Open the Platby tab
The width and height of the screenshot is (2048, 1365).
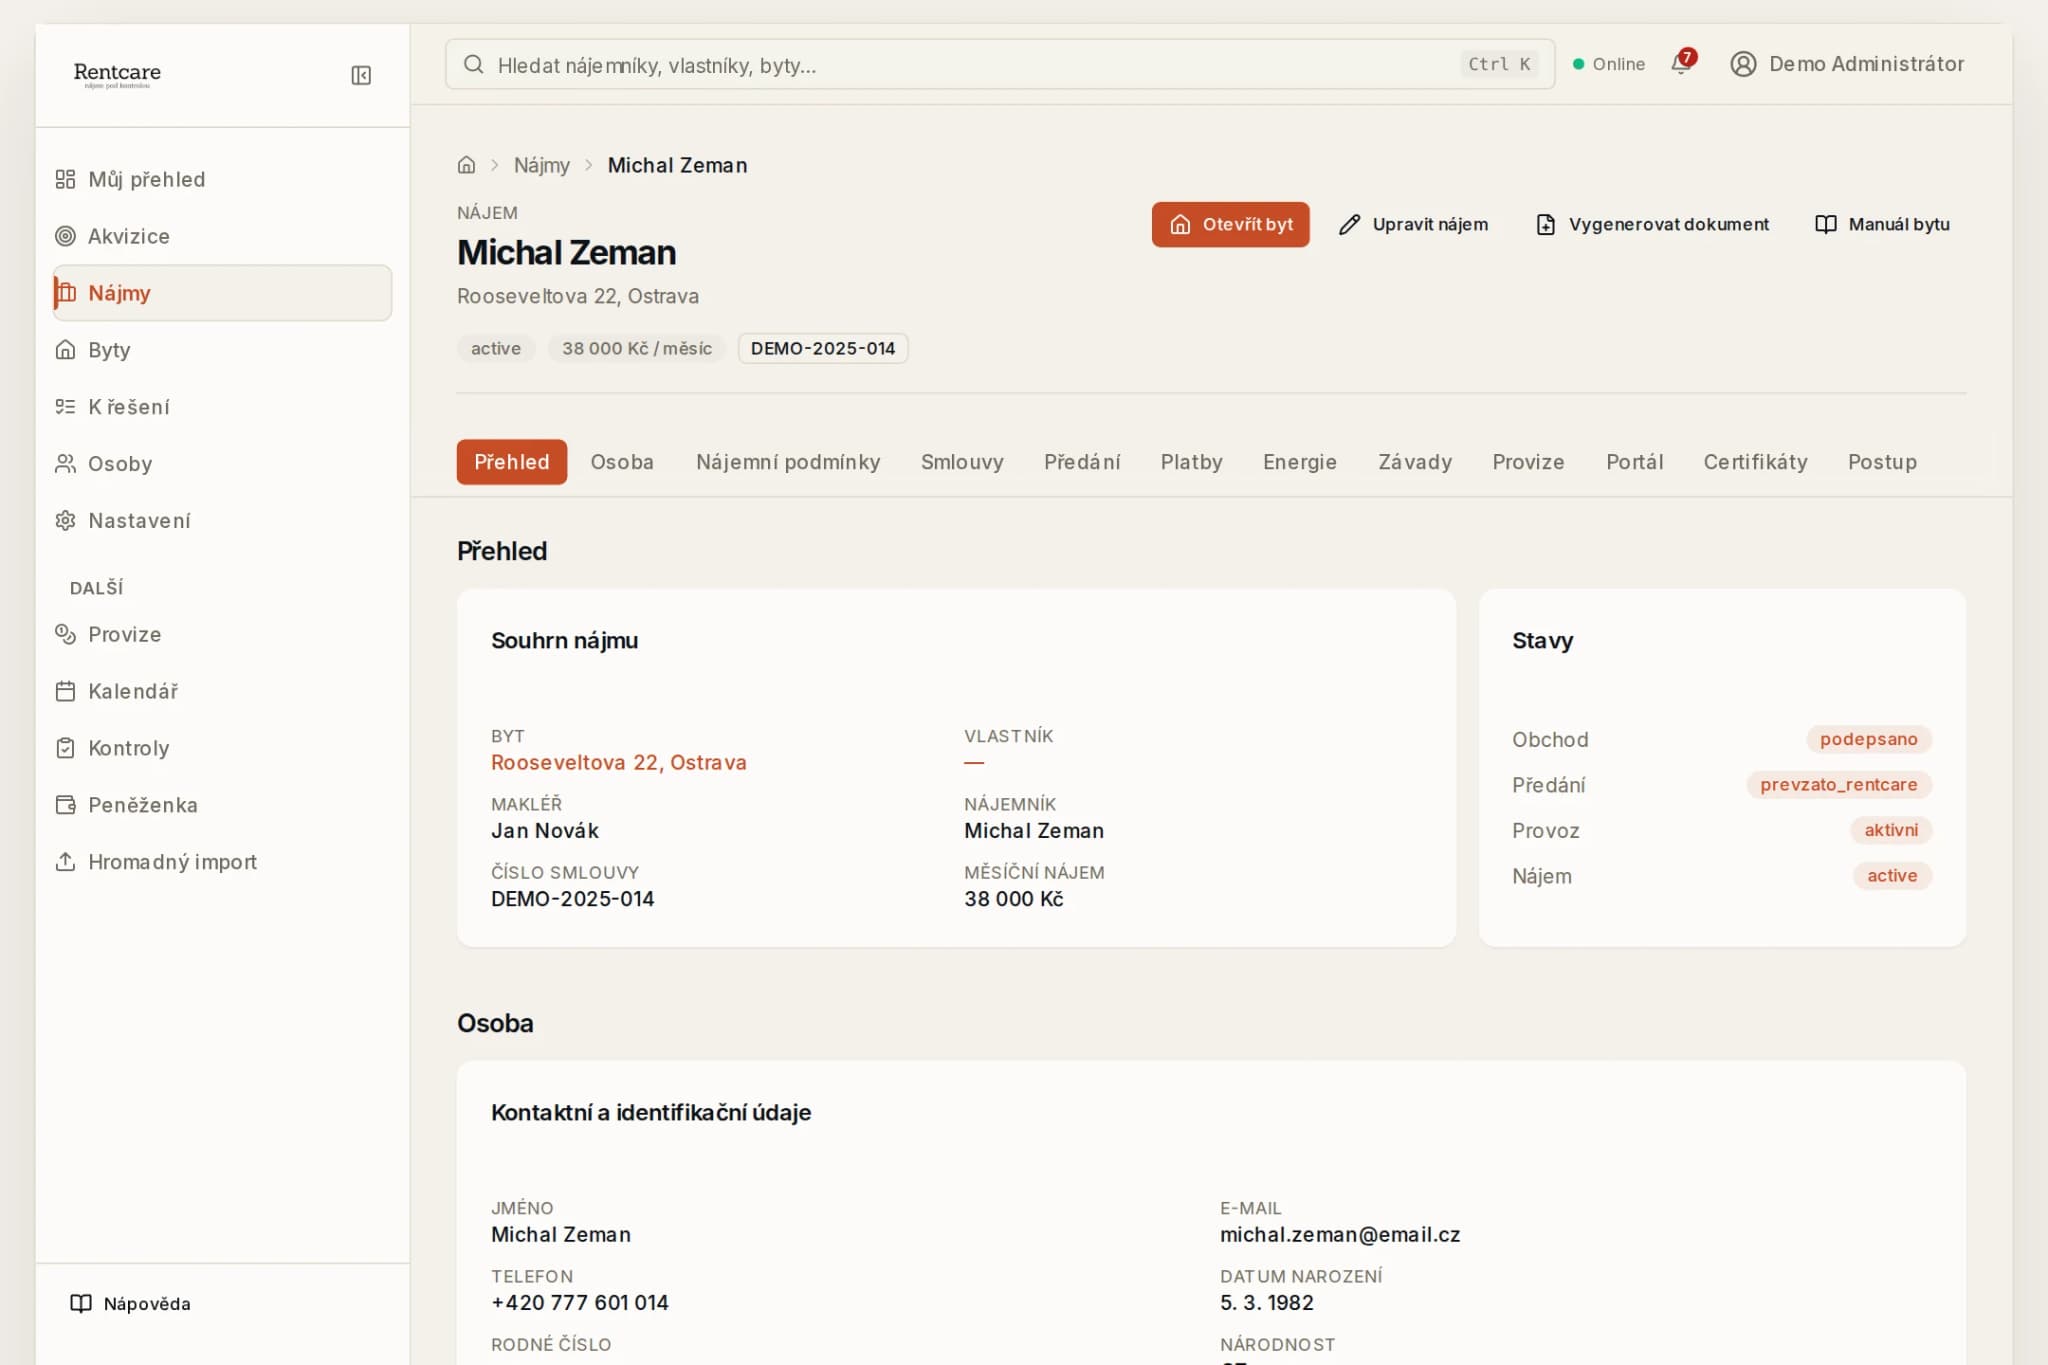click(1192, 462)
